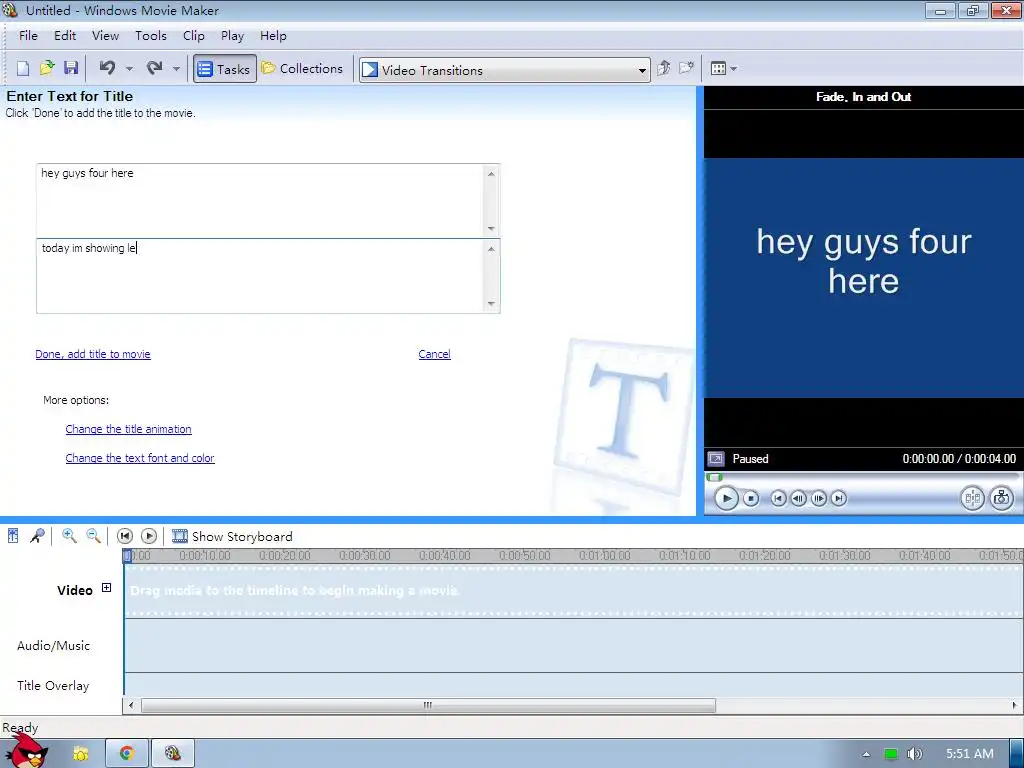Open the File menu
This screenshot has height=768, width=1024.
click(x=28, y=36)
